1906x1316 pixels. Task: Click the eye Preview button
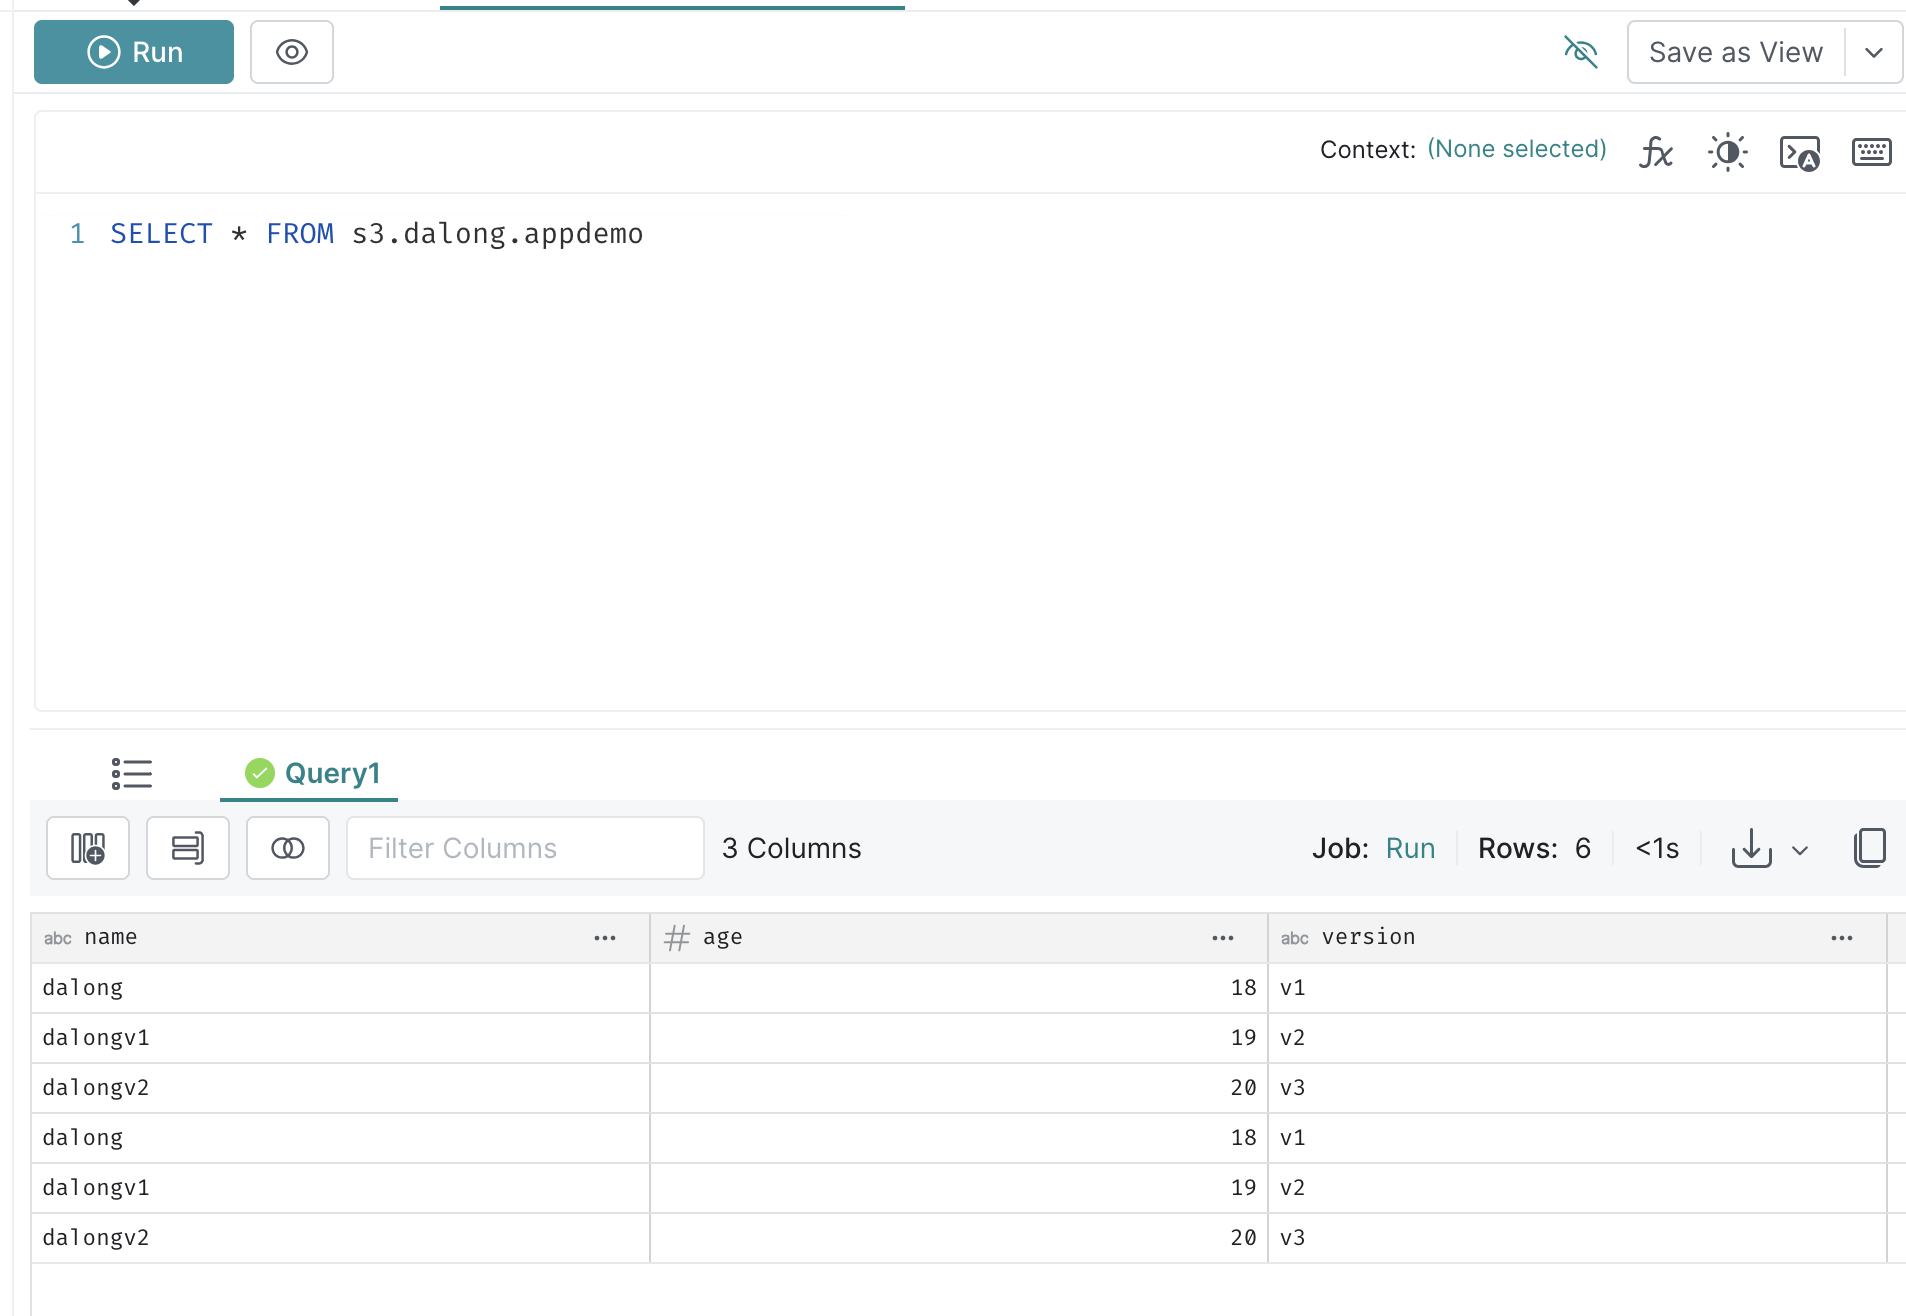click(x=292, y=52)
